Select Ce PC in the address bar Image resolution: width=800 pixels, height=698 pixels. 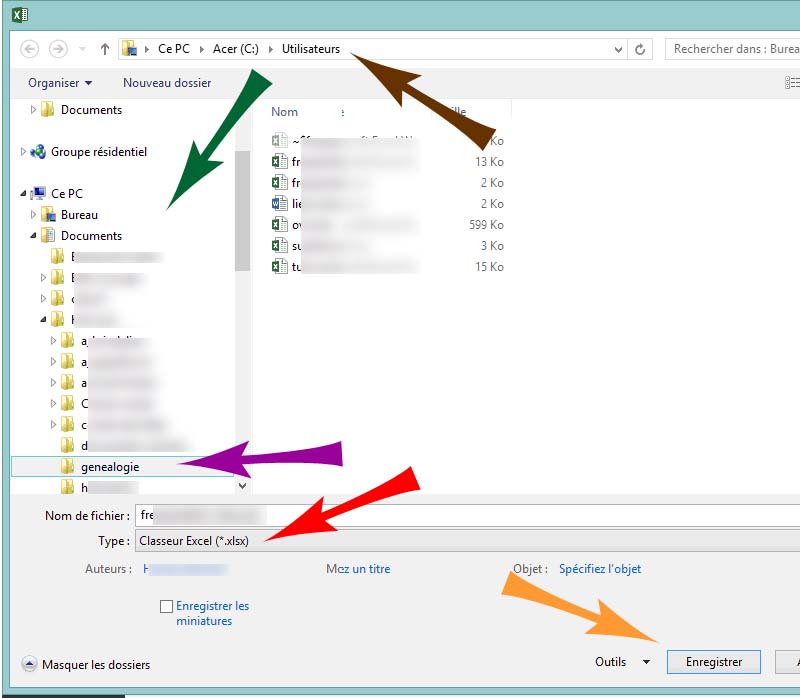[x=173, y=49]
